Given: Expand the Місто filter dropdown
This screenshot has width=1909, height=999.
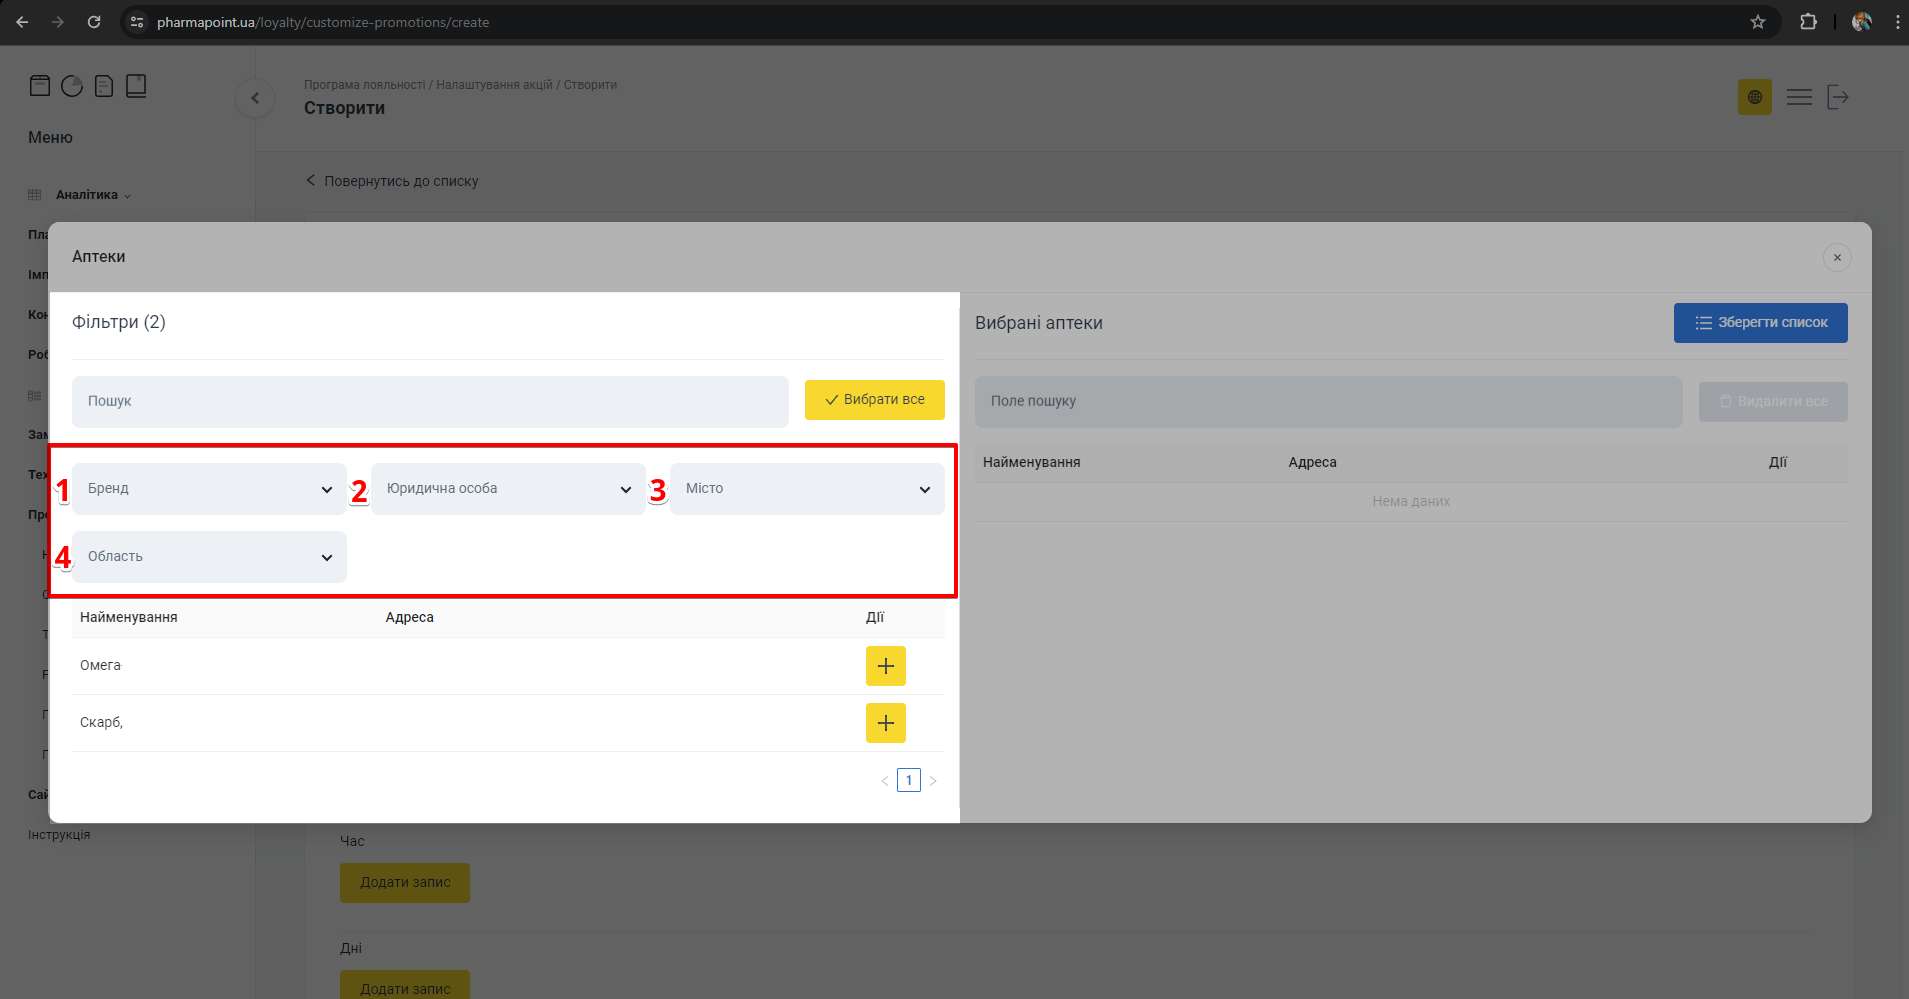Looking at the screenshot, I should [807, 489].
